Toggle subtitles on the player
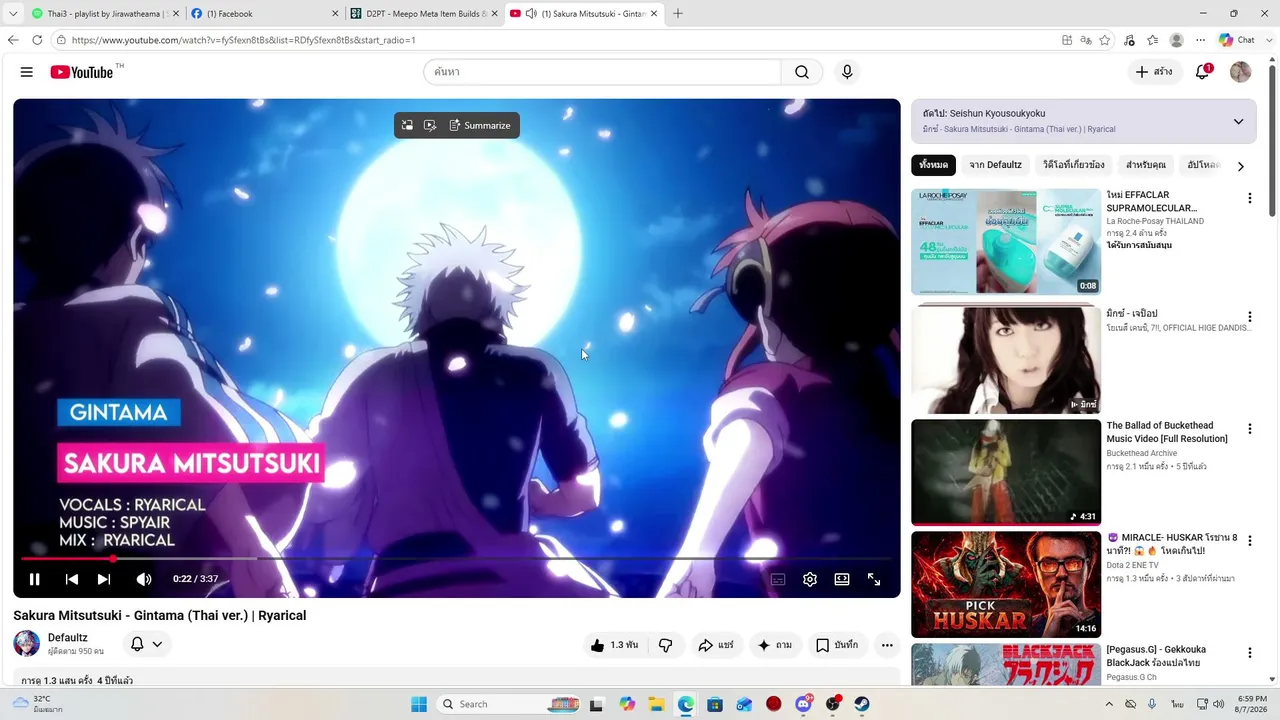 tap(778, 579)
